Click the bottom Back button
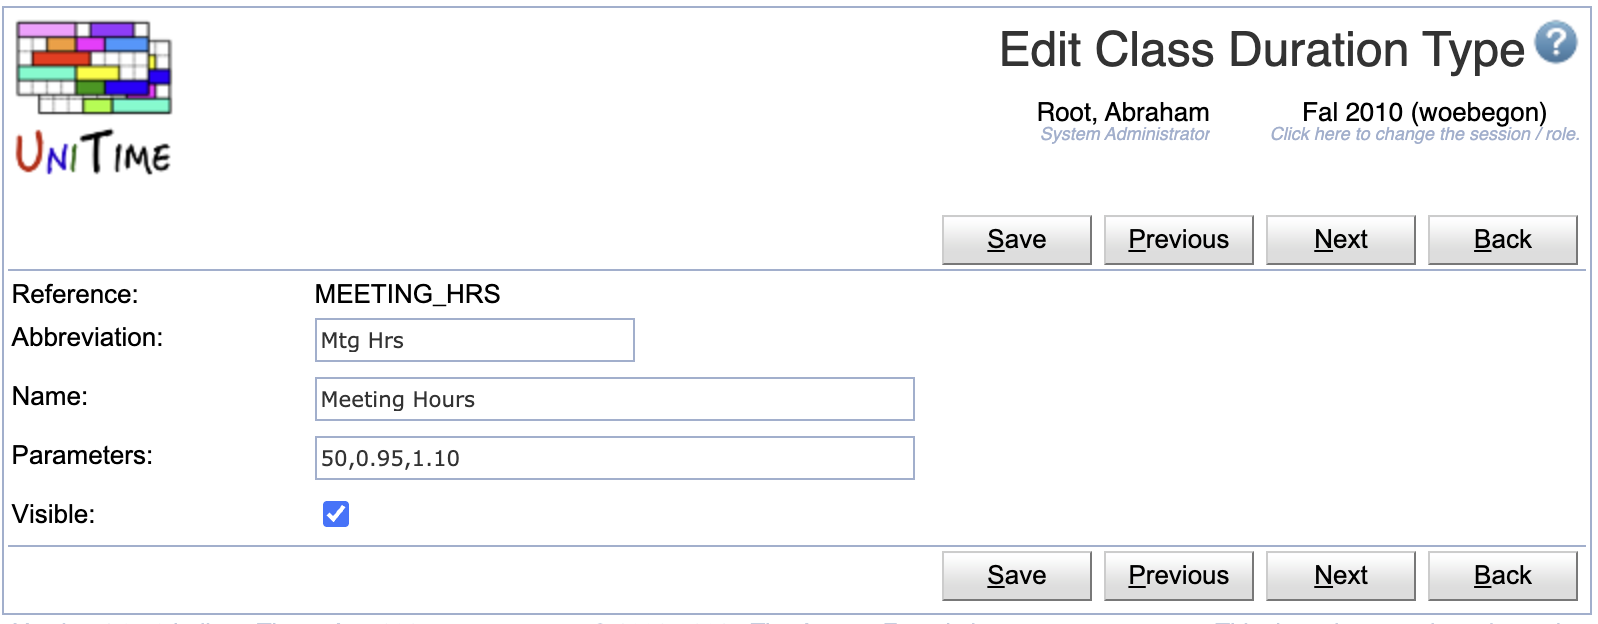 (1503, 576)
